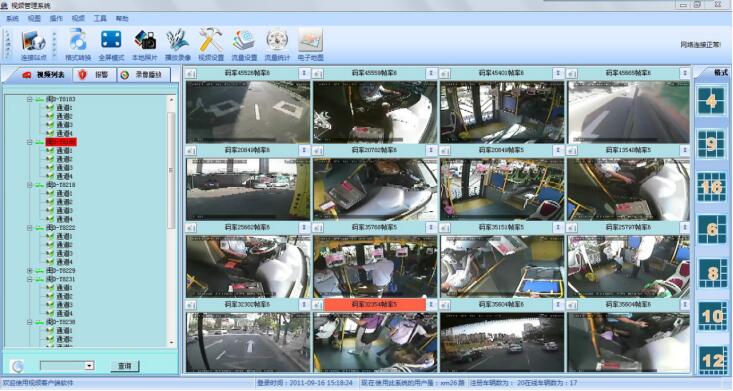733x391 pixels.
Task: Select the 12-pane video layout
Action: point(711,359)
